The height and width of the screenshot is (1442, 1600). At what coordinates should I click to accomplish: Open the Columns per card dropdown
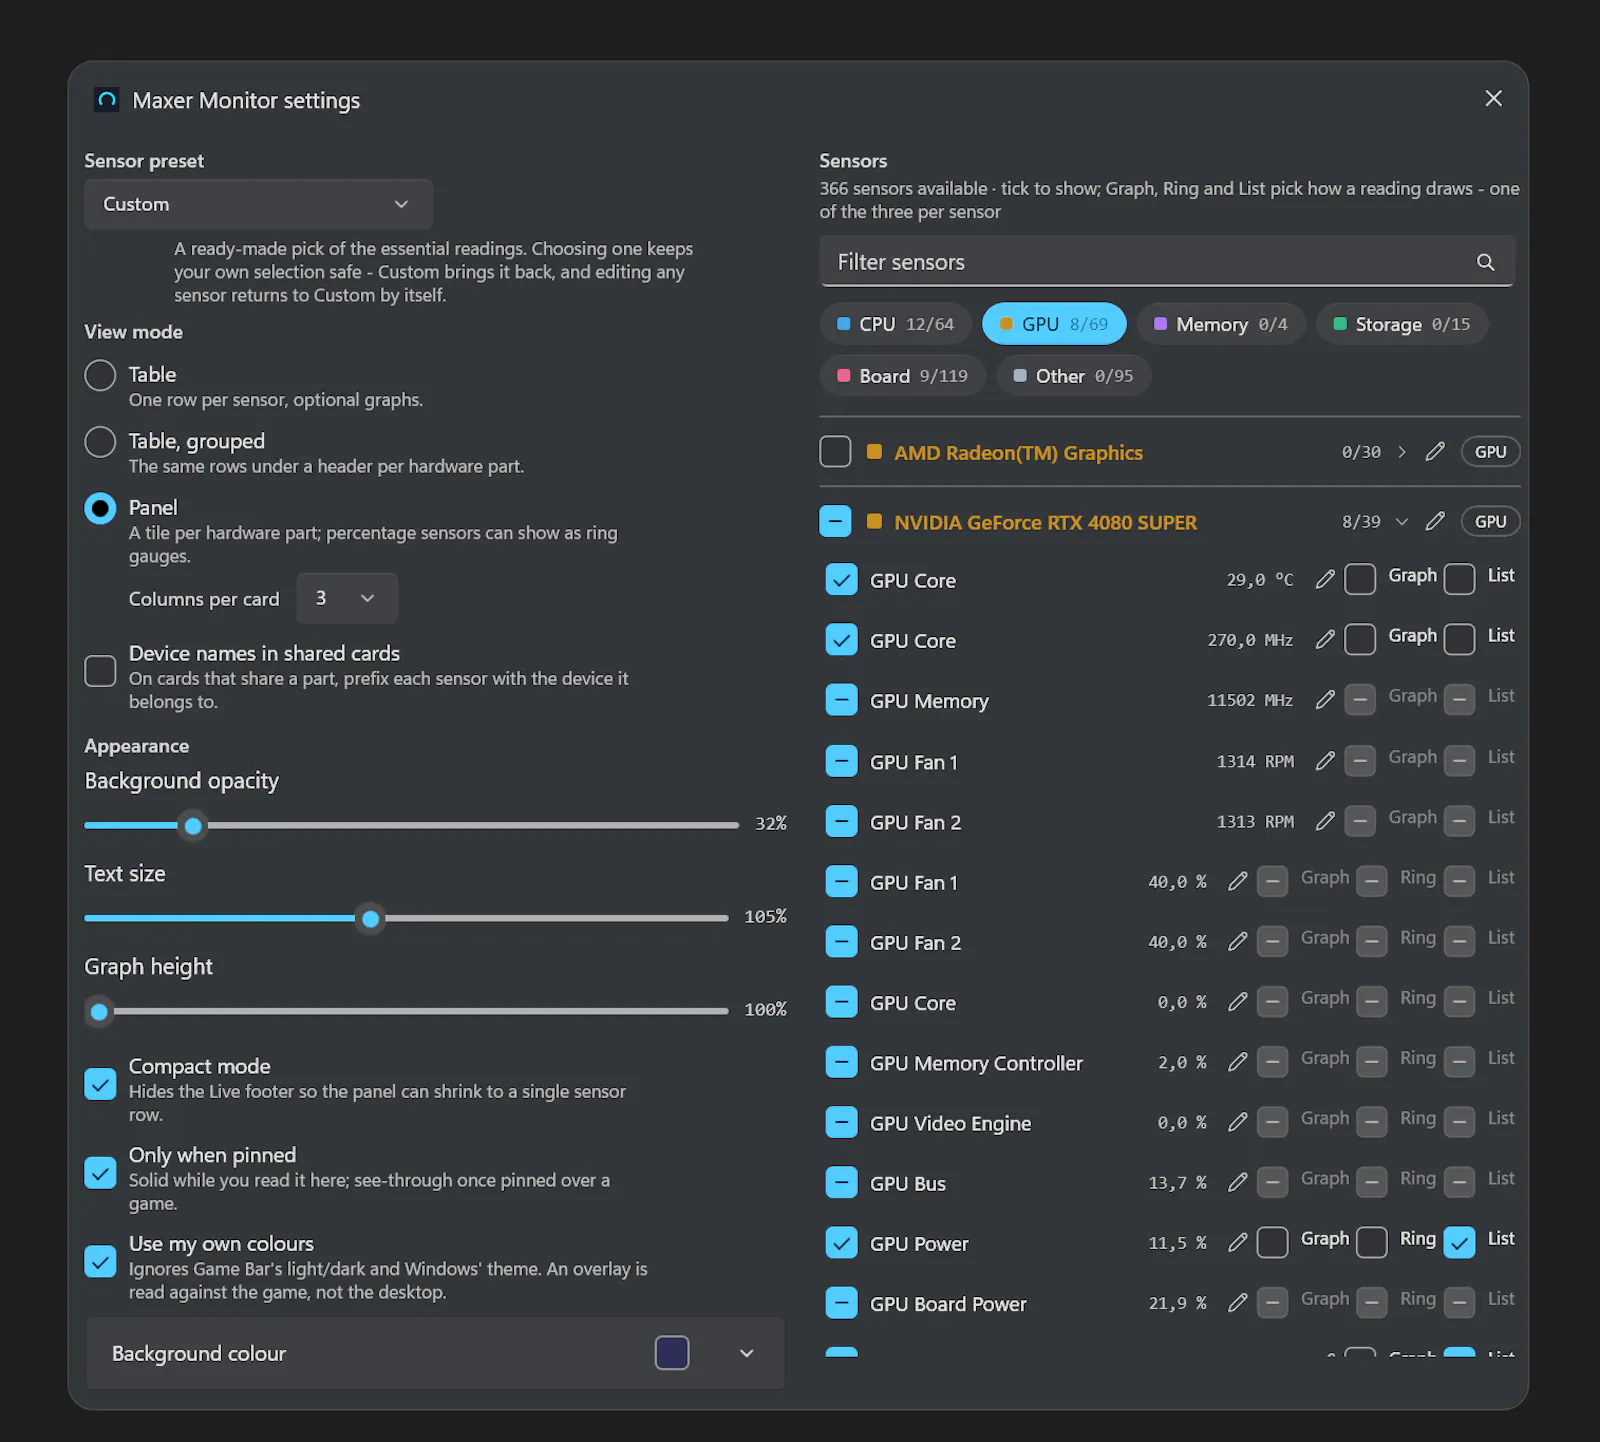point(346,598)
